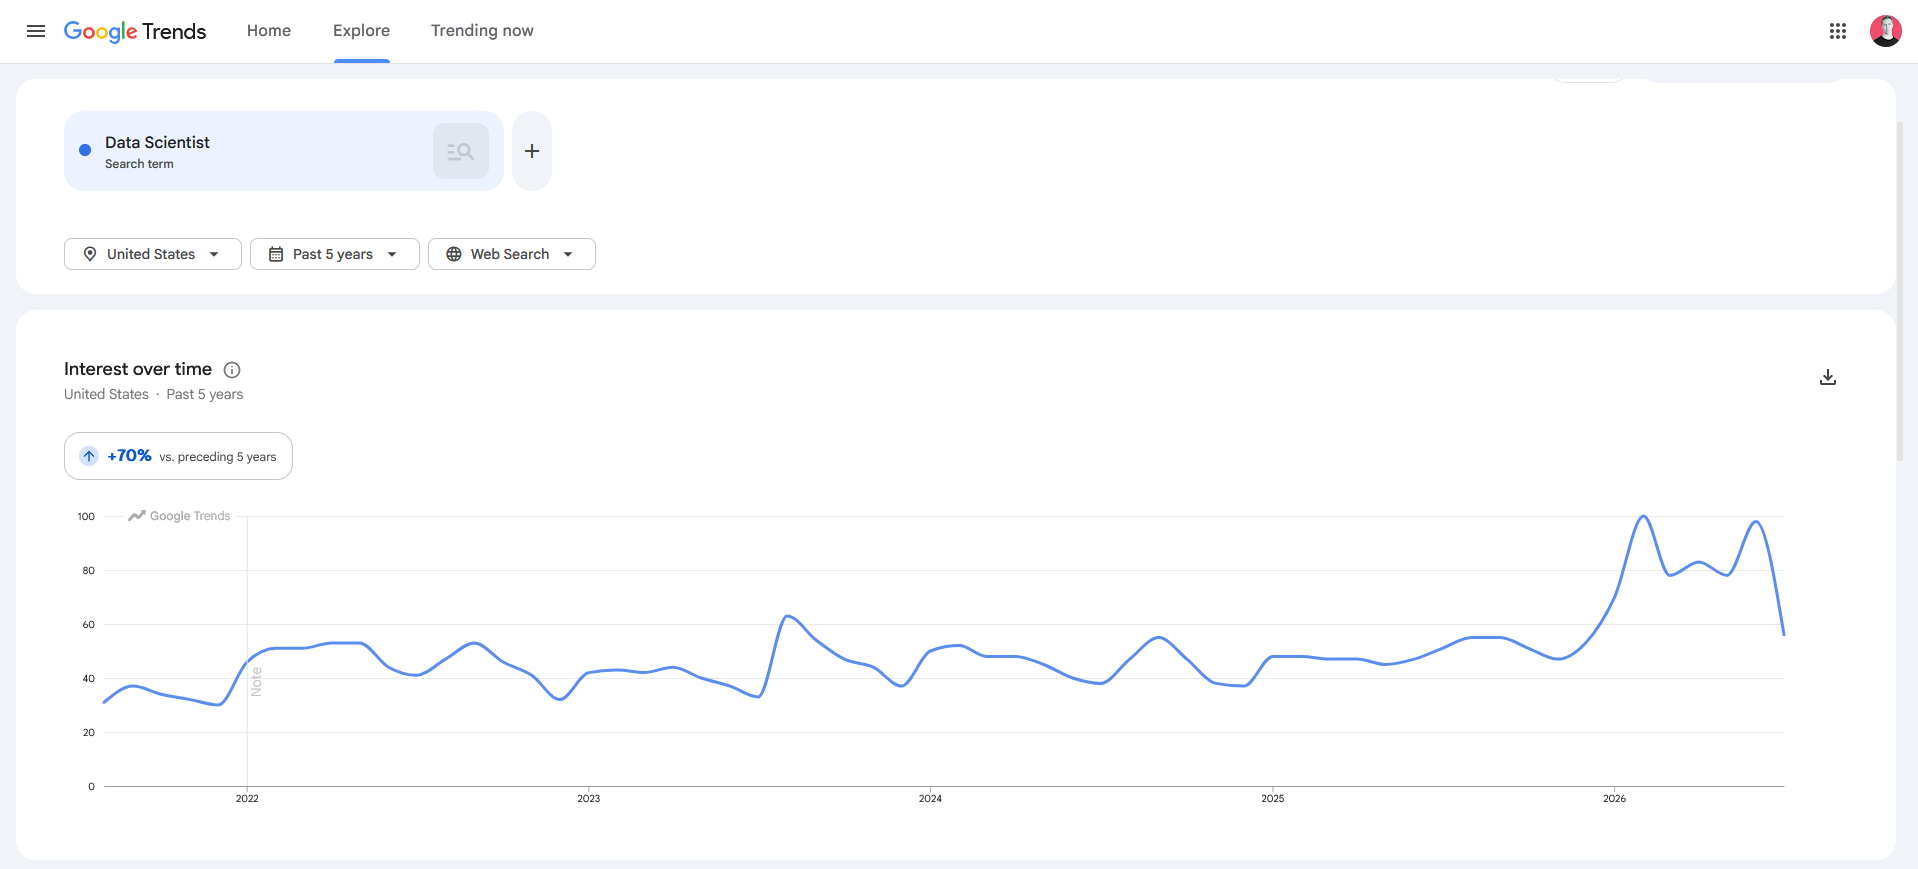The image size is (1918, 869).
Task: Show Interest over time info tooltip
Action: coord(232,370)
